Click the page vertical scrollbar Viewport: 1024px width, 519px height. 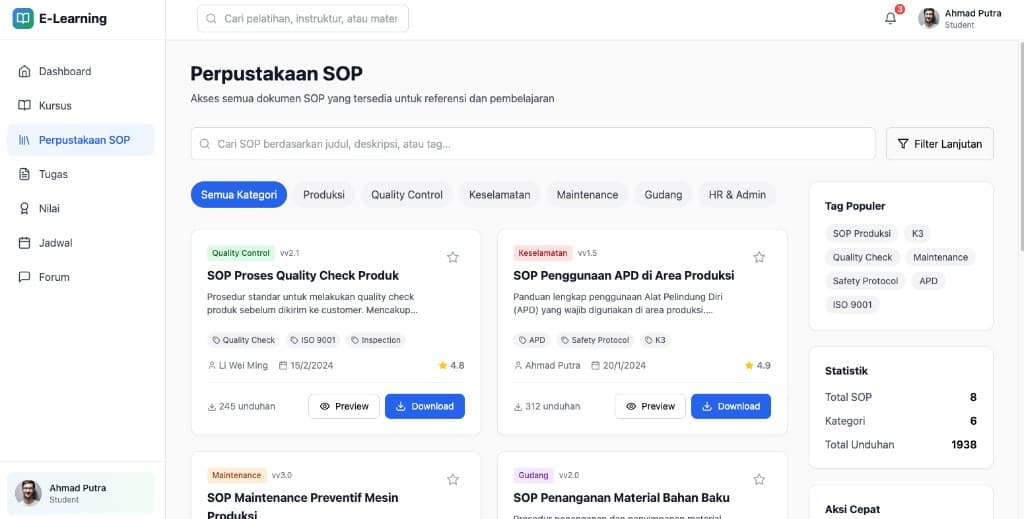[1021, 146]
